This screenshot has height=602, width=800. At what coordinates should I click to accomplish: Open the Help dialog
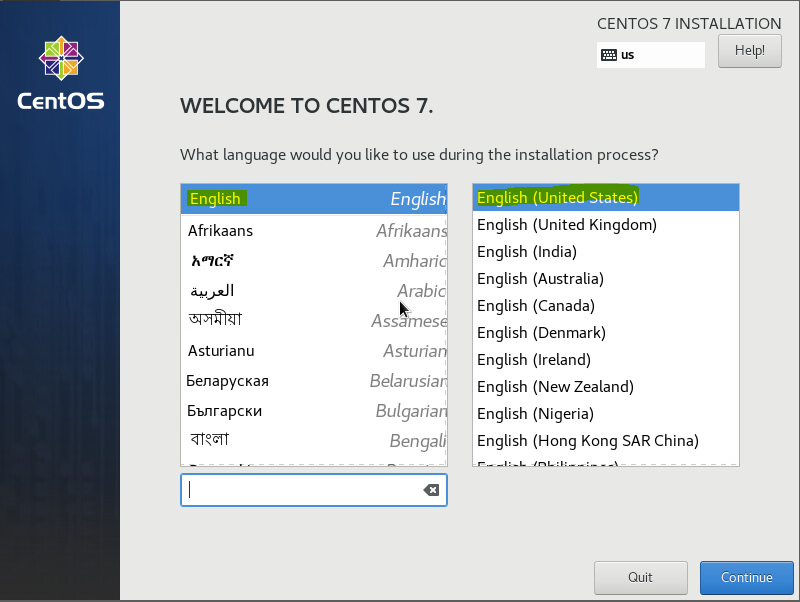[749, 51]
